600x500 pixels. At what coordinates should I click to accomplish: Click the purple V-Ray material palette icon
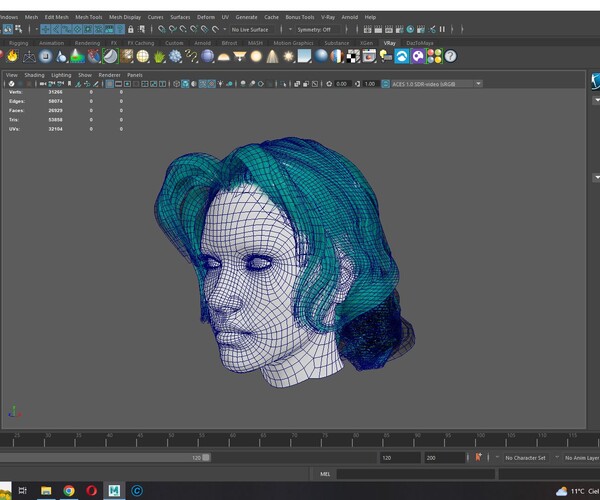point(418,56)
